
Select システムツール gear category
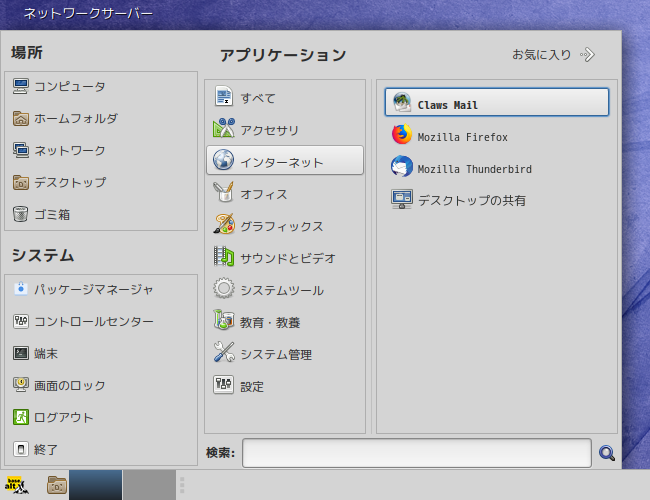285,289
